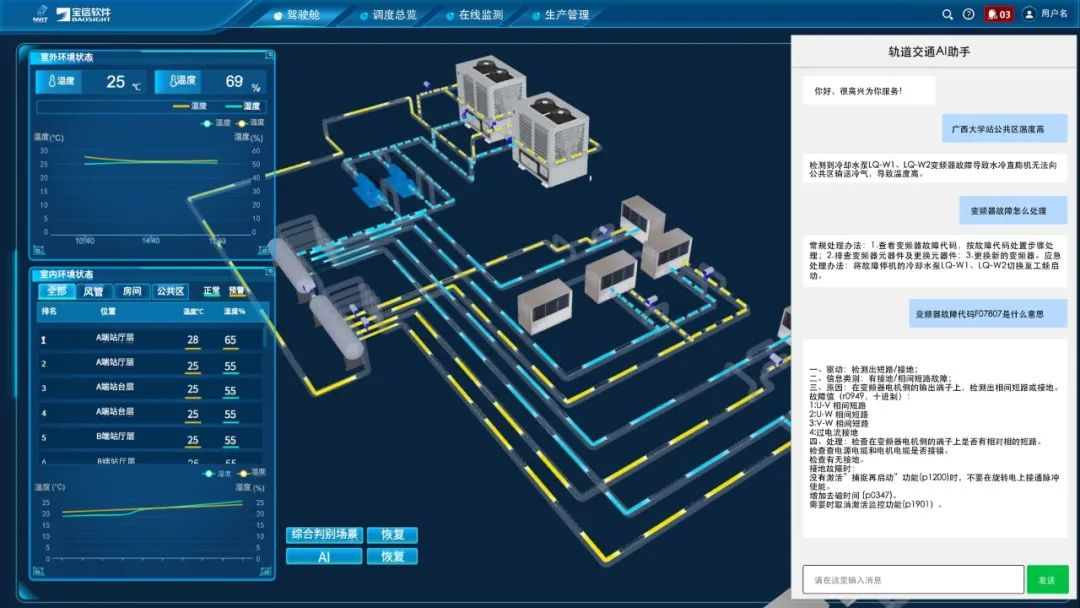Click the user avatar icon
The image size is (1080, 608).
tap(1028, 14)
